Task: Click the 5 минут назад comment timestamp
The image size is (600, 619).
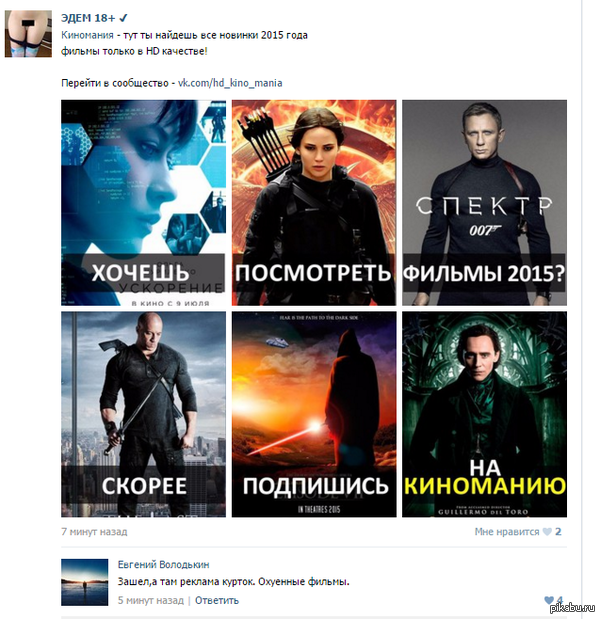Action: pos(151,600)
